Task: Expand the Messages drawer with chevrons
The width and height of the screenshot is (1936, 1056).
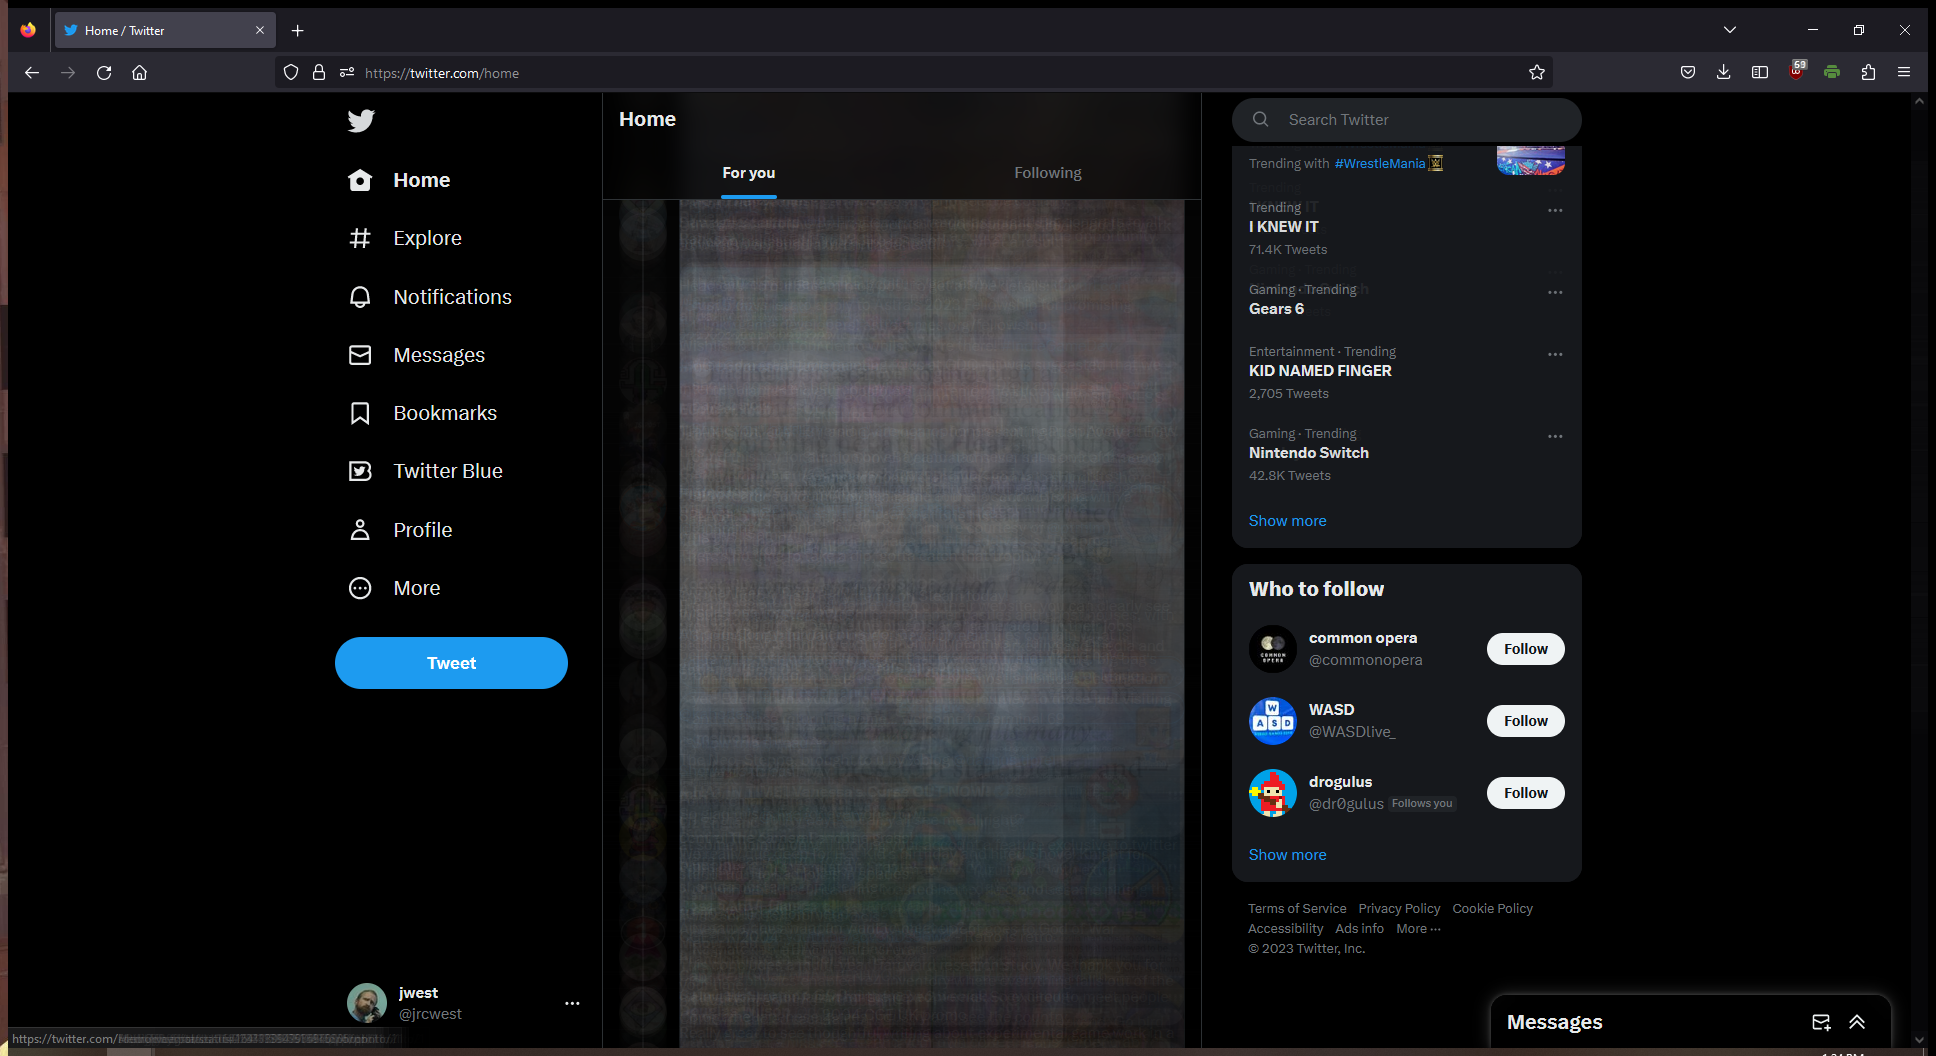Action: click(x=1857, y=1022)
